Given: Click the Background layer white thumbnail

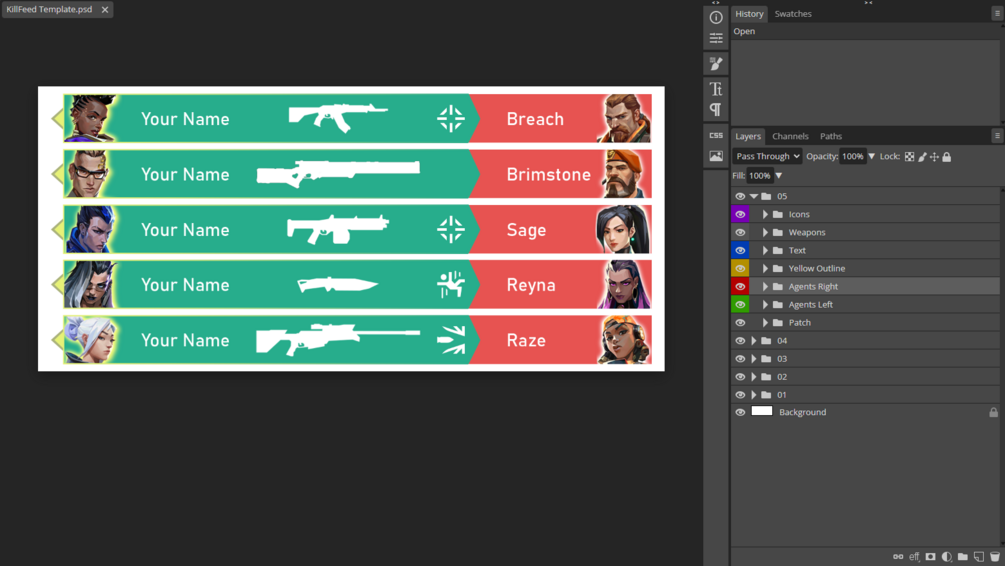Looking at the screenshot, I should 761,412.
